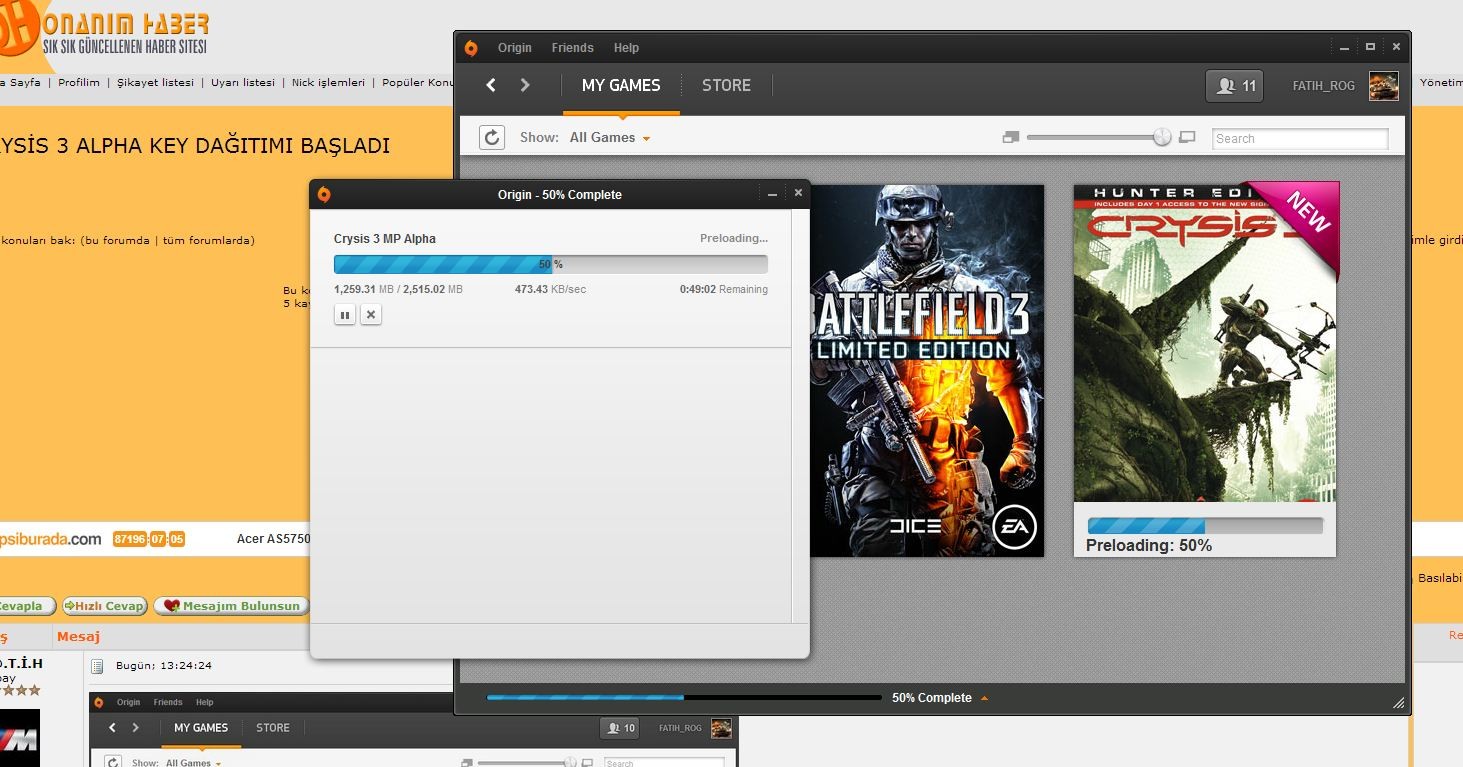Open the Uyarı listesi link

(243, 83)
